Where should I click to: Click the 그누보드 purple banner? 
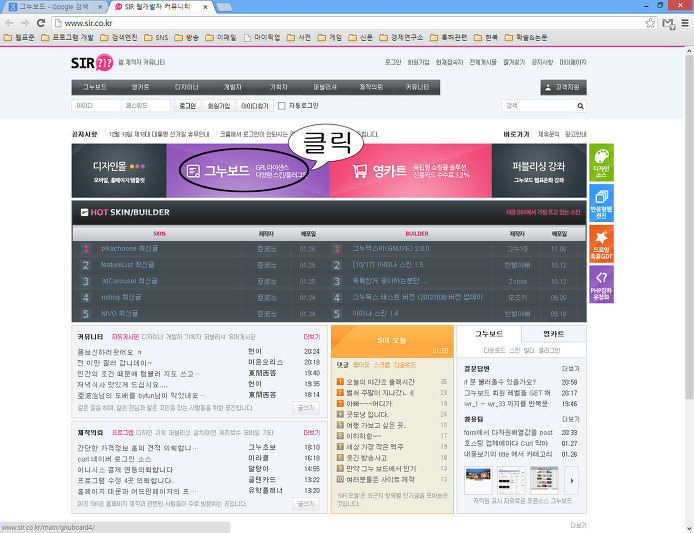coord(247,171)
